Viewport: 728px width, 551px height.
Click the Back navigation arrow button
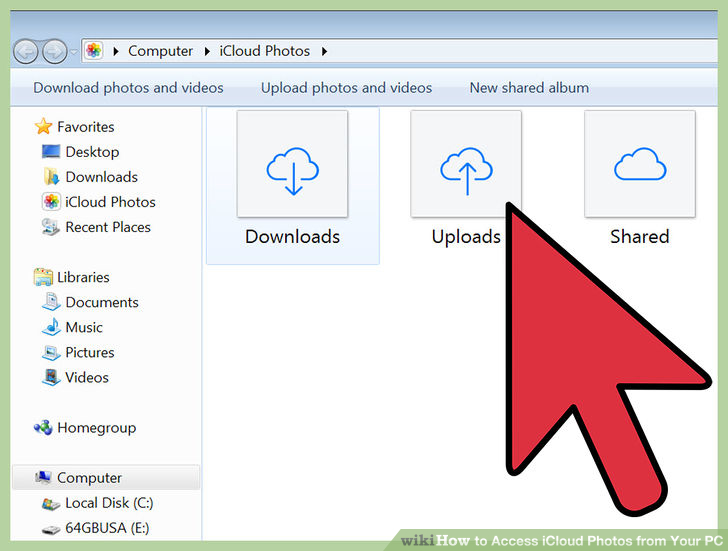[25, 51]
